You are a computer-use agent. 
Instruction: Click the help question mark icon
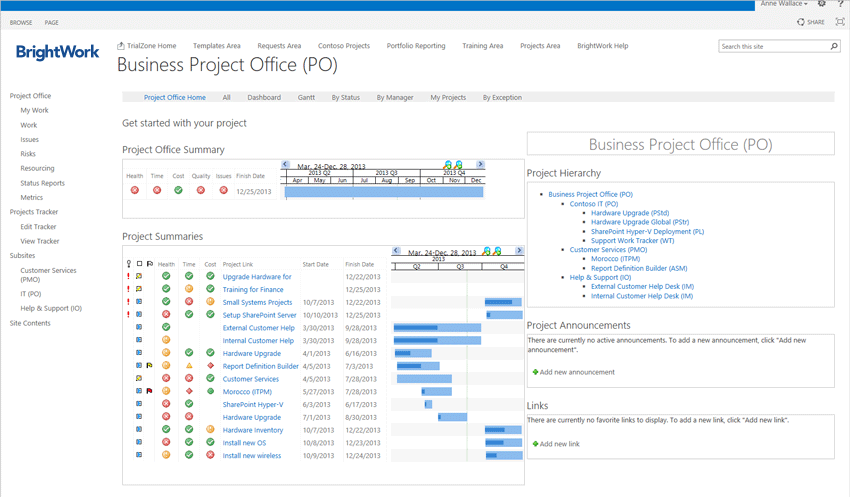pos(839,4)
